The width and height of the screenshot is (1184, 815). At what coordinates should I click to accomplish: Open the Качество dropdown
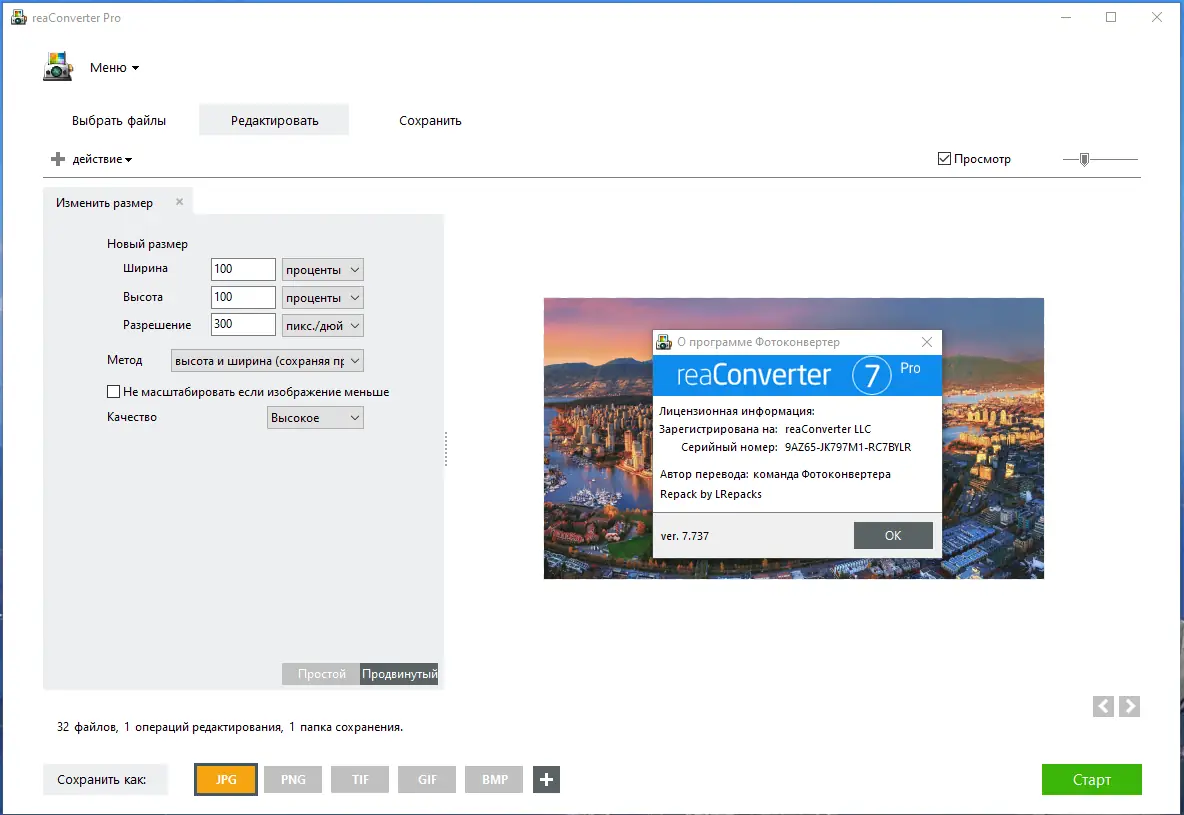[315, 418]
